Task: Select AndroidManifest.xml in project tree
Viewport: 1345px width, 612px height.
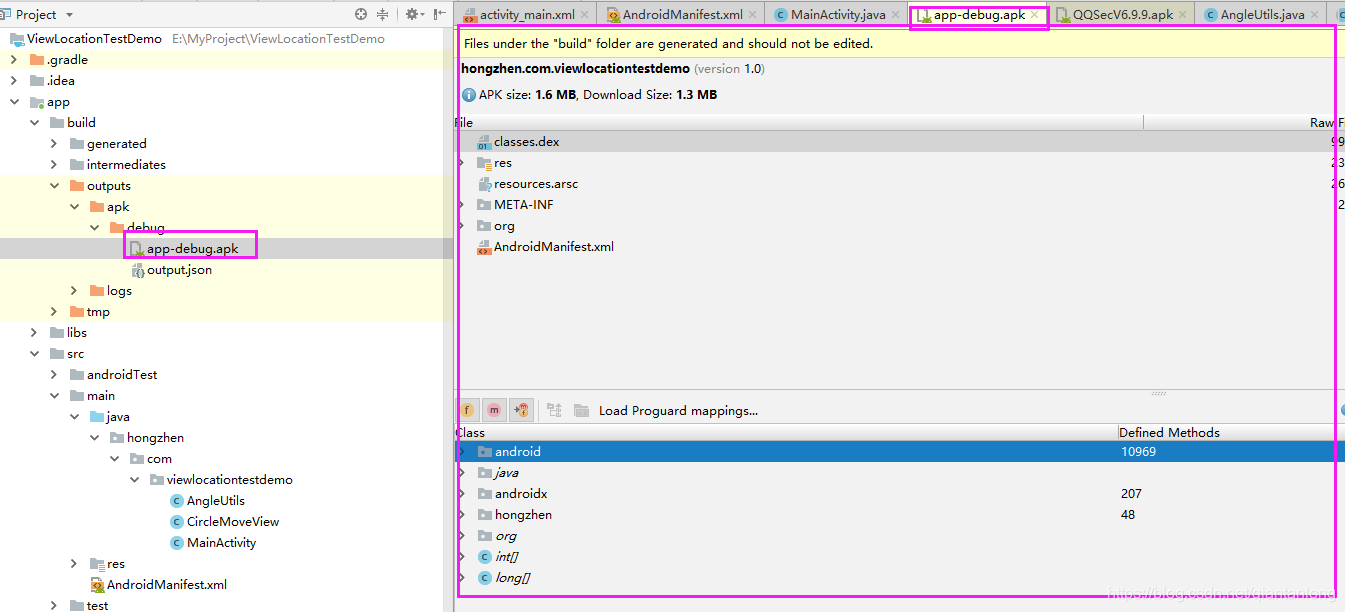Action: point(167,585)
